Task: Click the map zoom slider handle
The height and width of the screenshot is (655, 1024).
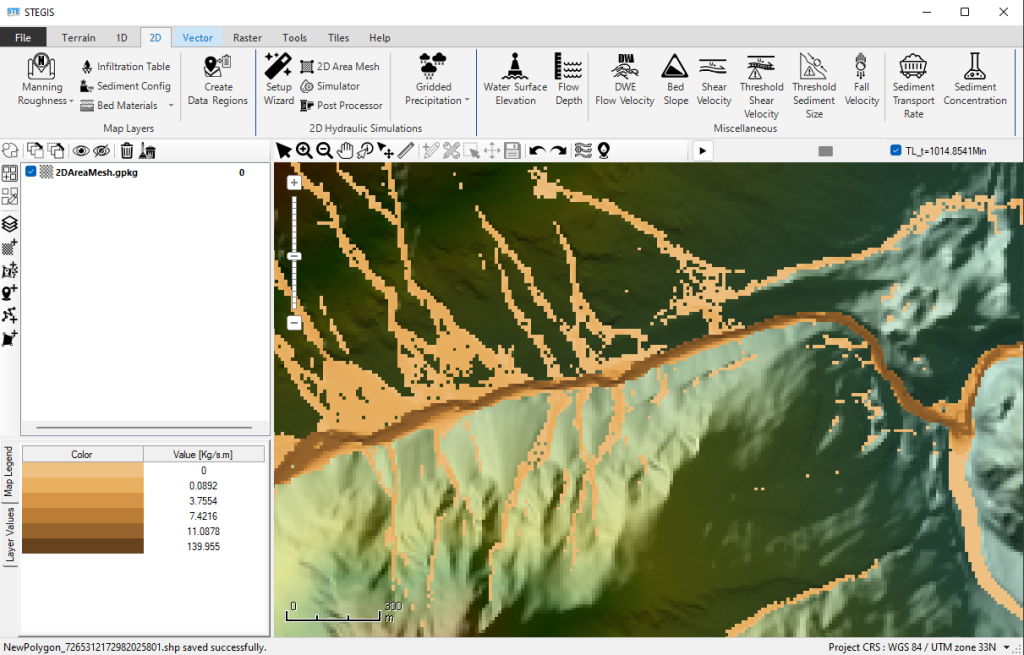Action: pyautogui.click(x=294, y=256)
